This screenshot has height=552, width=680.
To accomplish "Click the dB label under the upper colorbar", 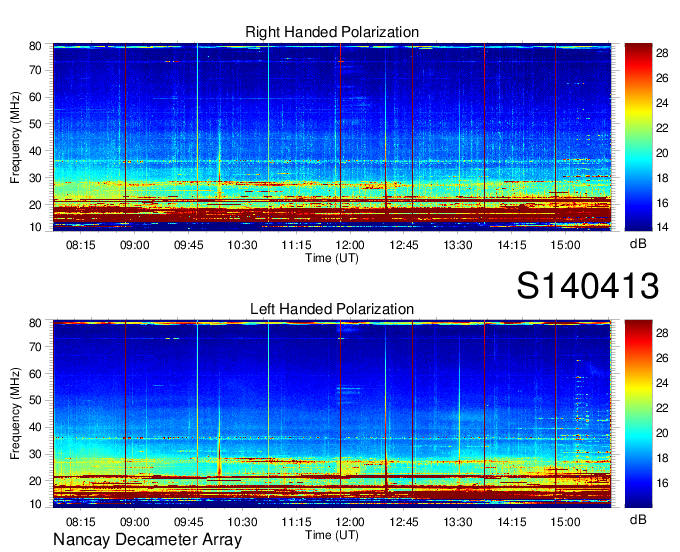I will [638, 244].
